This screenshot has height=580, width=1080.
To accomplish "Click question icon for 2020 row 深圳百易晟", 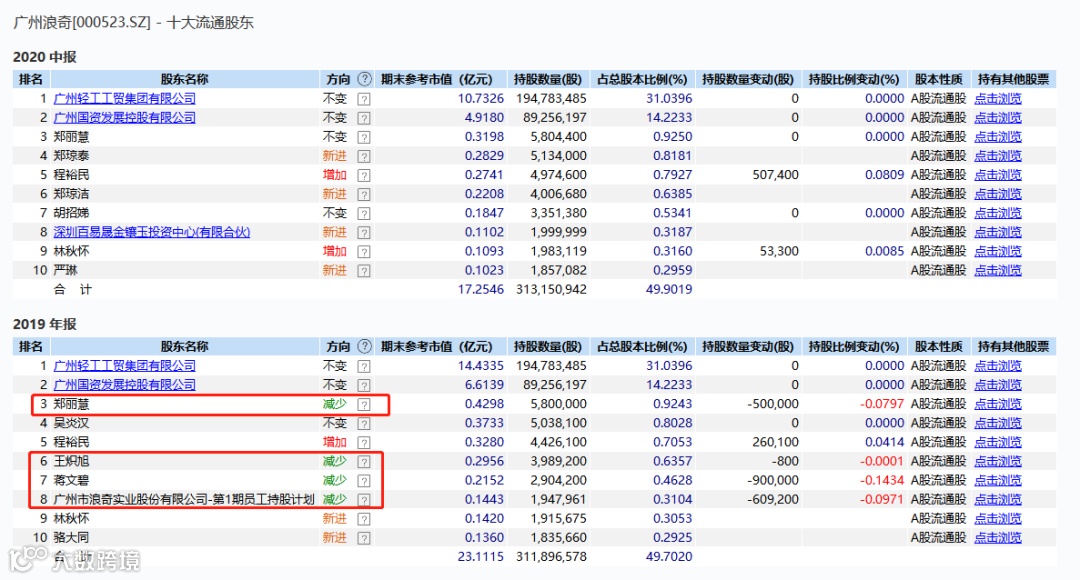I will [364, 233].
